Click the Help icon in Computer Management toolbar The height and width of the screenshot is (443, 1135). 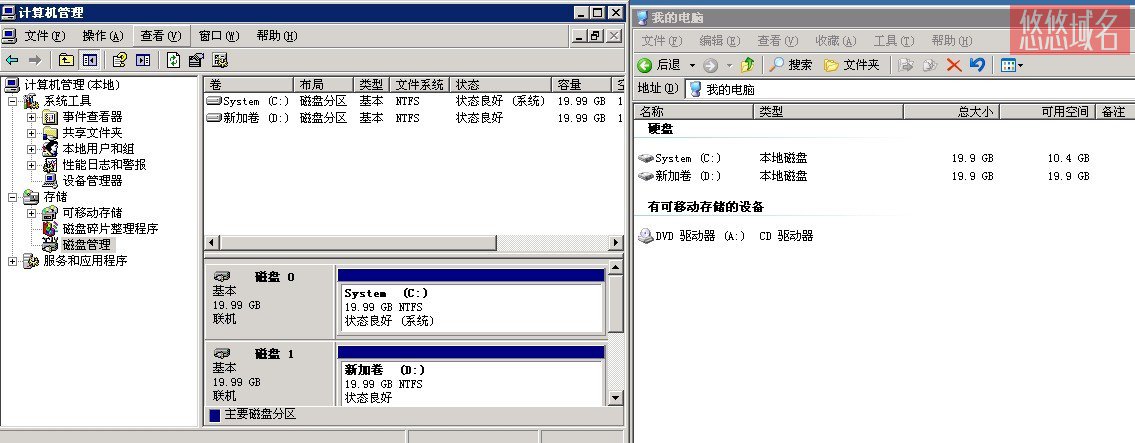tap(119, 60)
